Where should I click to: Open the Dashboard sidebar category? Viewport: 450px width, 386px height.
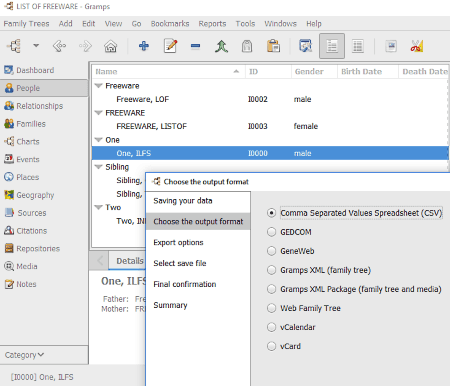click(44, 70)
